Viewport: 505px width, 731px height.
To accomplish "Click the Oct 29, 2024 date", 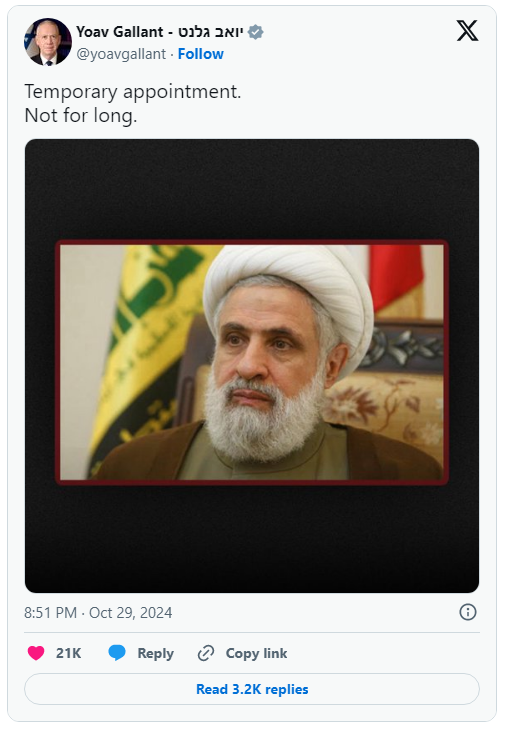I will 131,612.
